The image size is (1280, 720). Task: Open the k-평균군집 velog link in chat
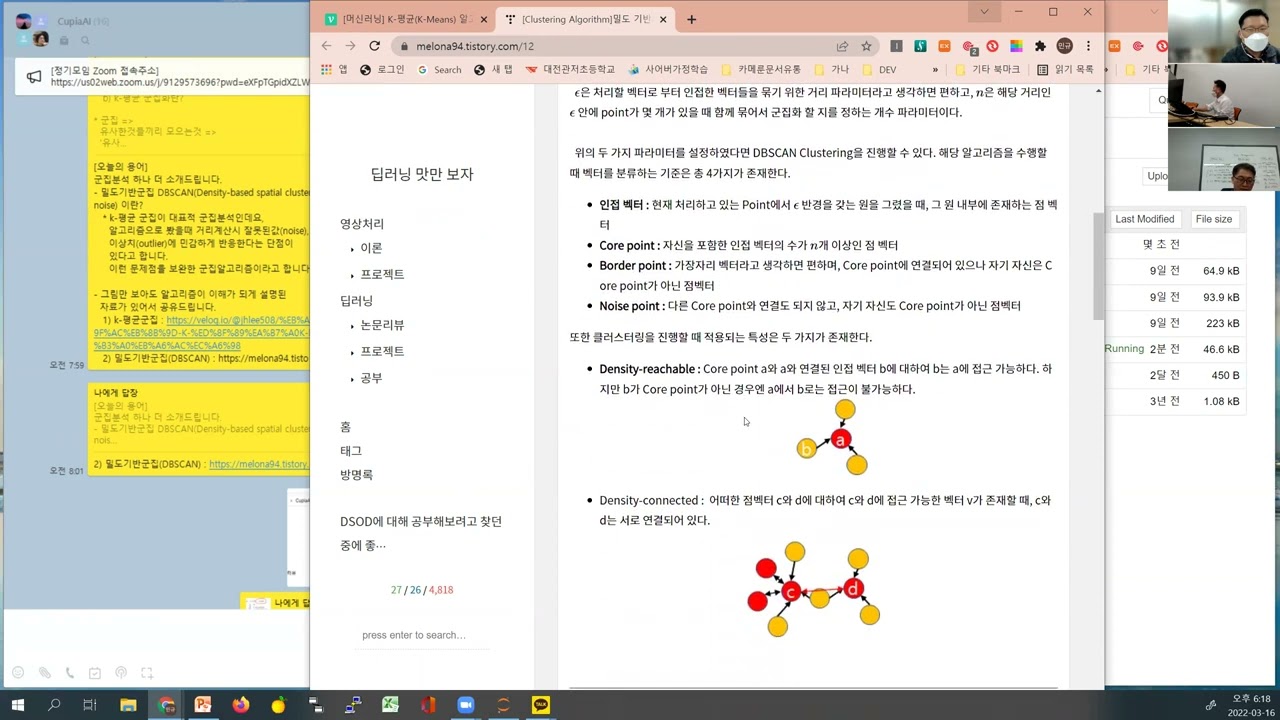203,333
